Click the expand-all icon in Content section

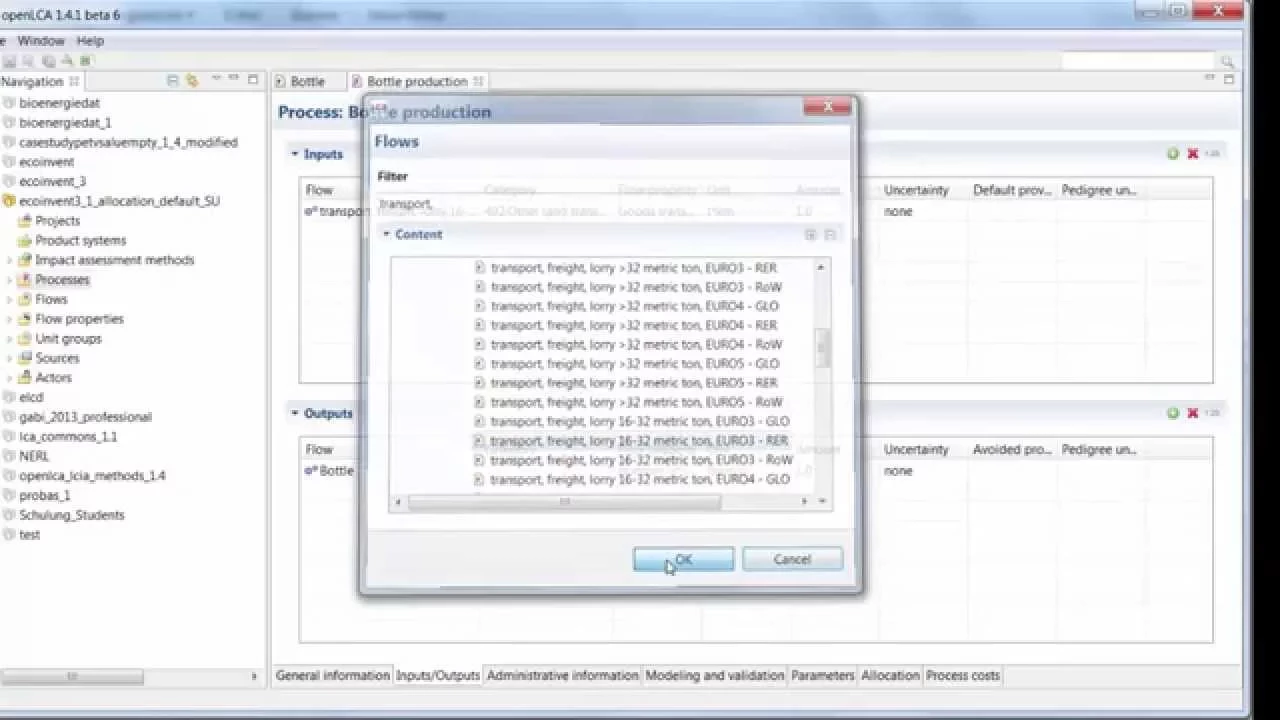click(811, 235)
